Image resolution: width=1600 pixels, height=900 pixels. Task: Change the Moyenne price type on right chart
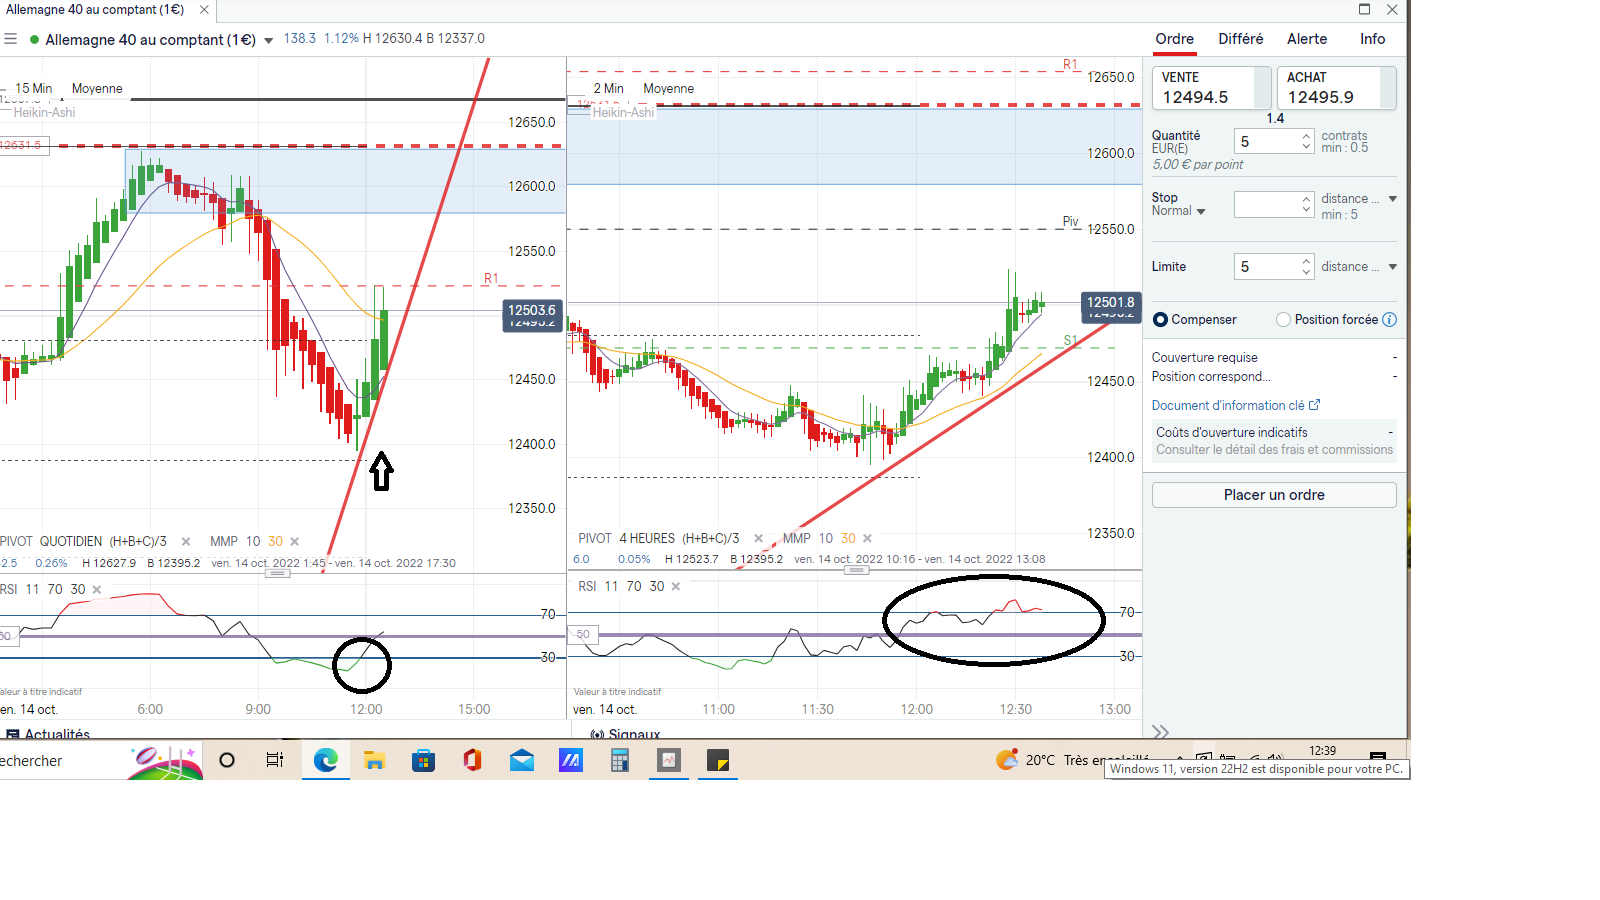[x=668, y=89]
